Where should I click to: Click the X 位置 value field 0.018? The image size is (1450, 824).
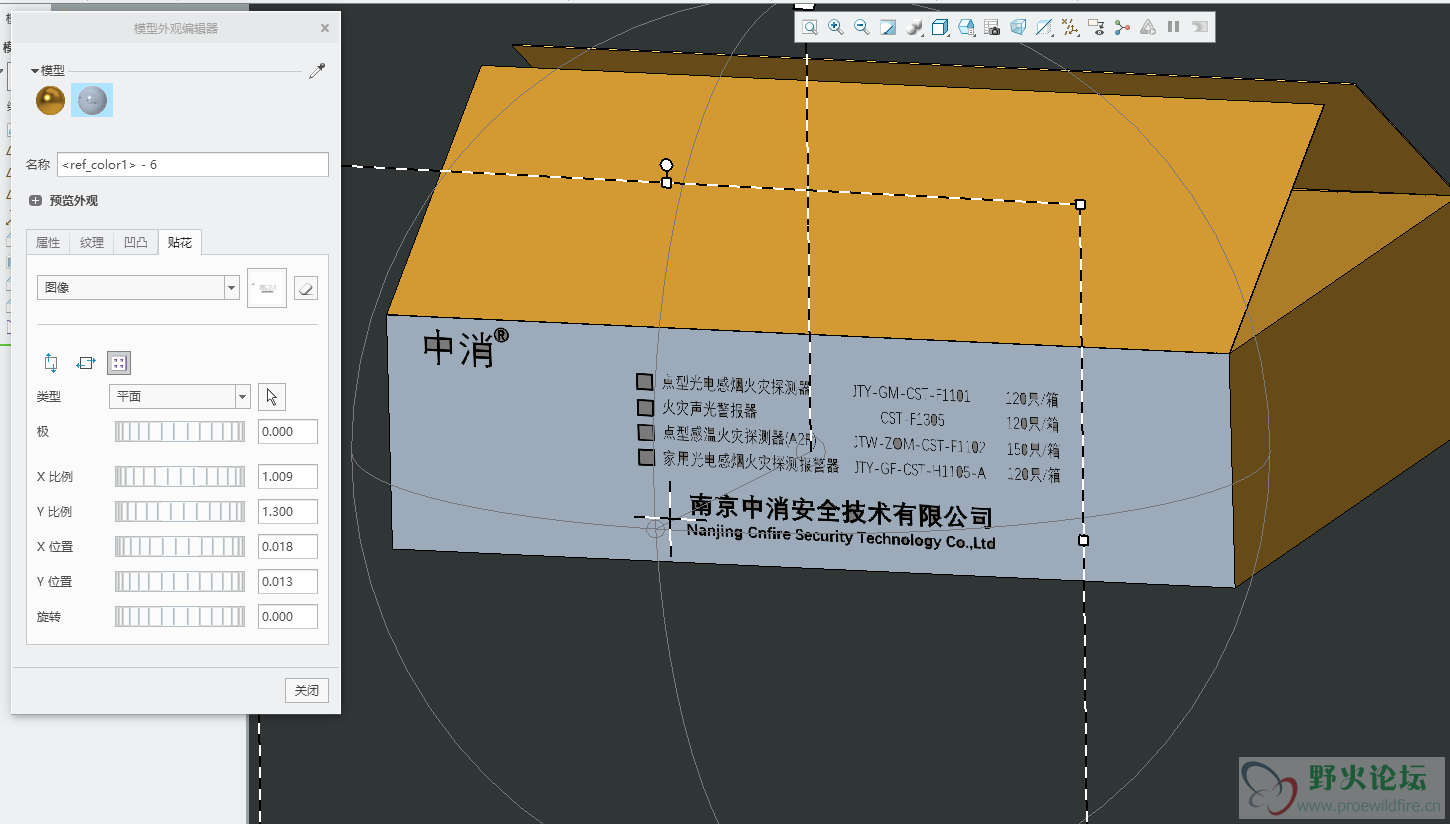pyautogui.click(x=288, y=547)
